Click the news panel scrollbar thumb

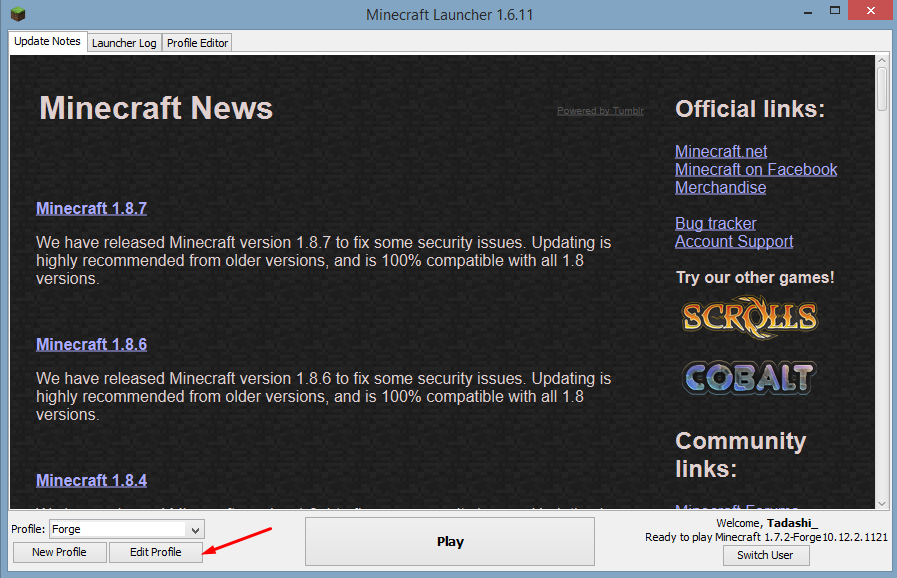point(882,89)
